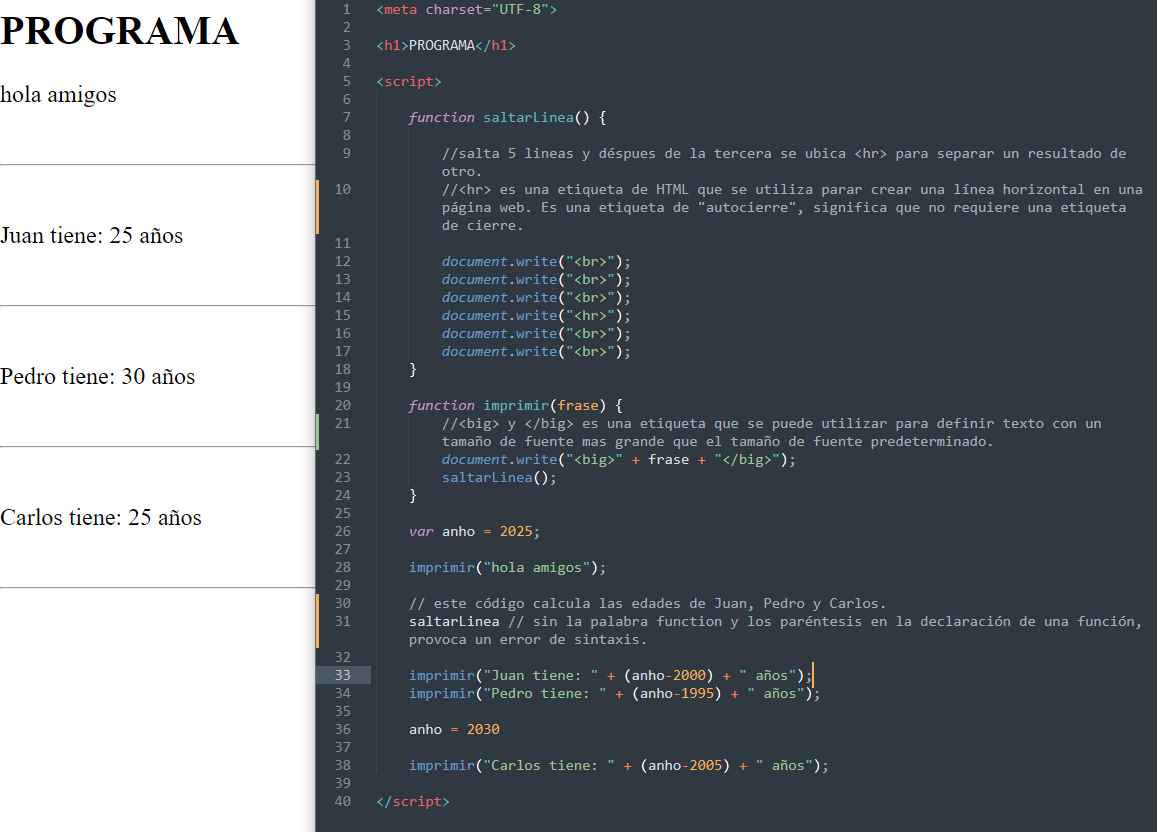Click imprimir Pedro tiene statement line 34
The image size is (1158, 832).
coord(614,694)
